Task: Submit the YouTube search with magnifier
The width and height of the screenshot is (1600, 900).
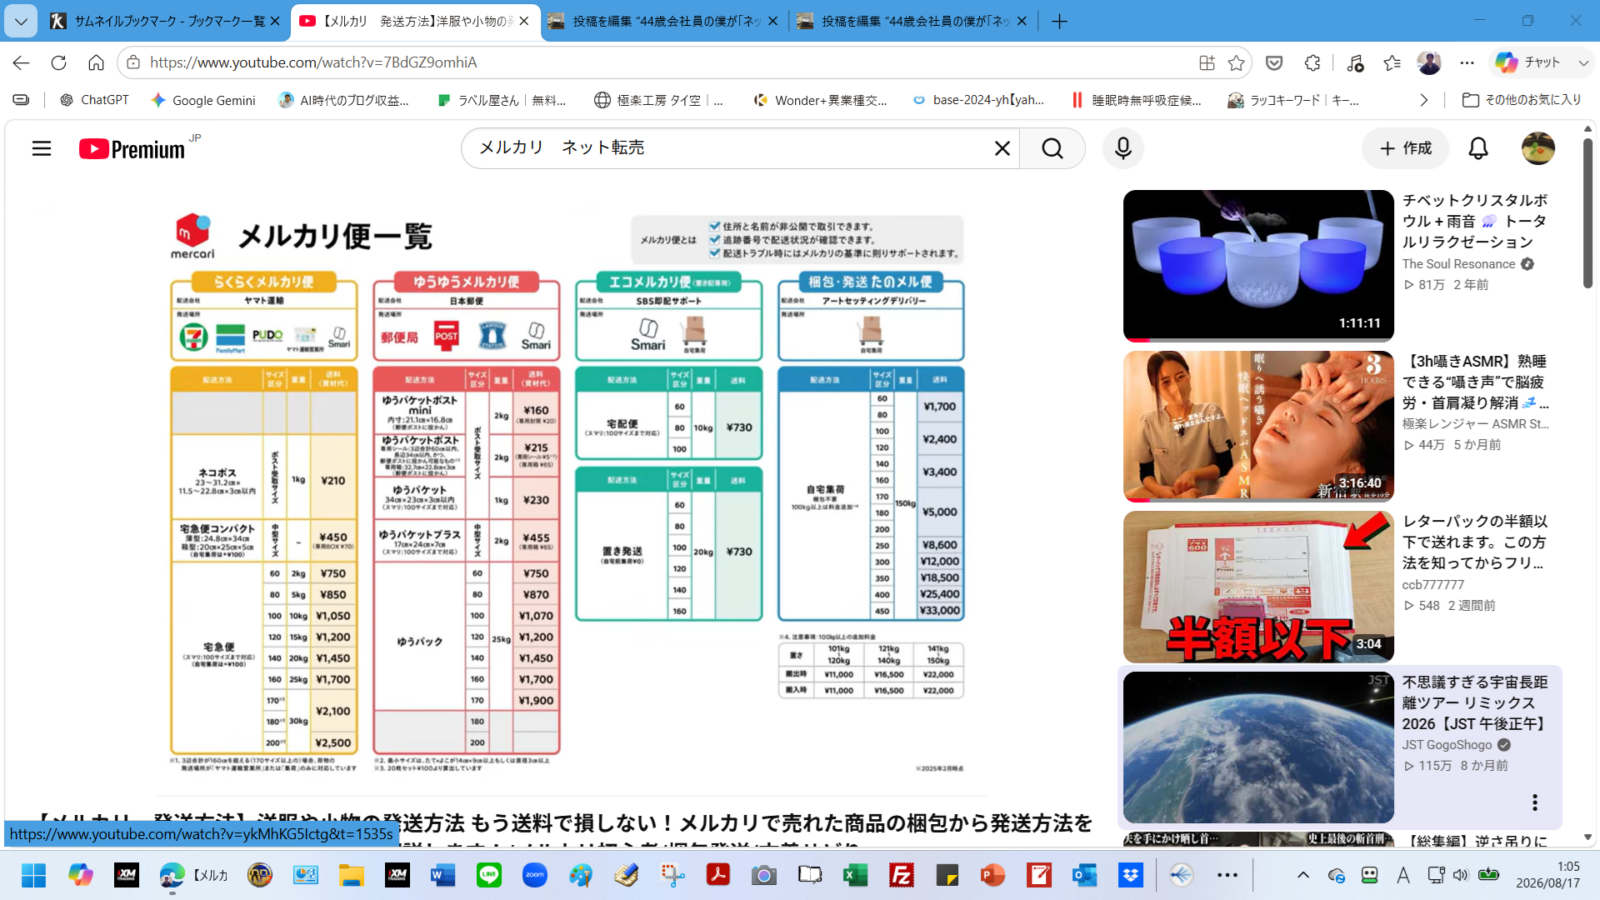Action: click(x=1052, y=148)
